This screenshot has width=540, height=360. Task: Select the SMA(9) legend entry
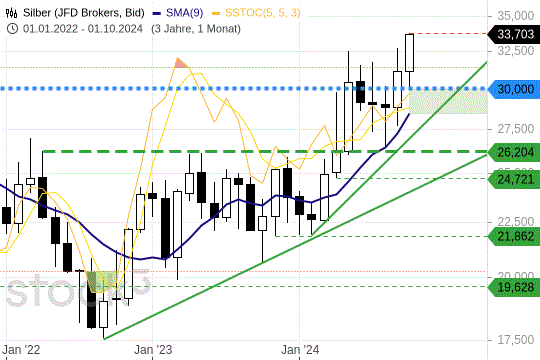point(179,13)
